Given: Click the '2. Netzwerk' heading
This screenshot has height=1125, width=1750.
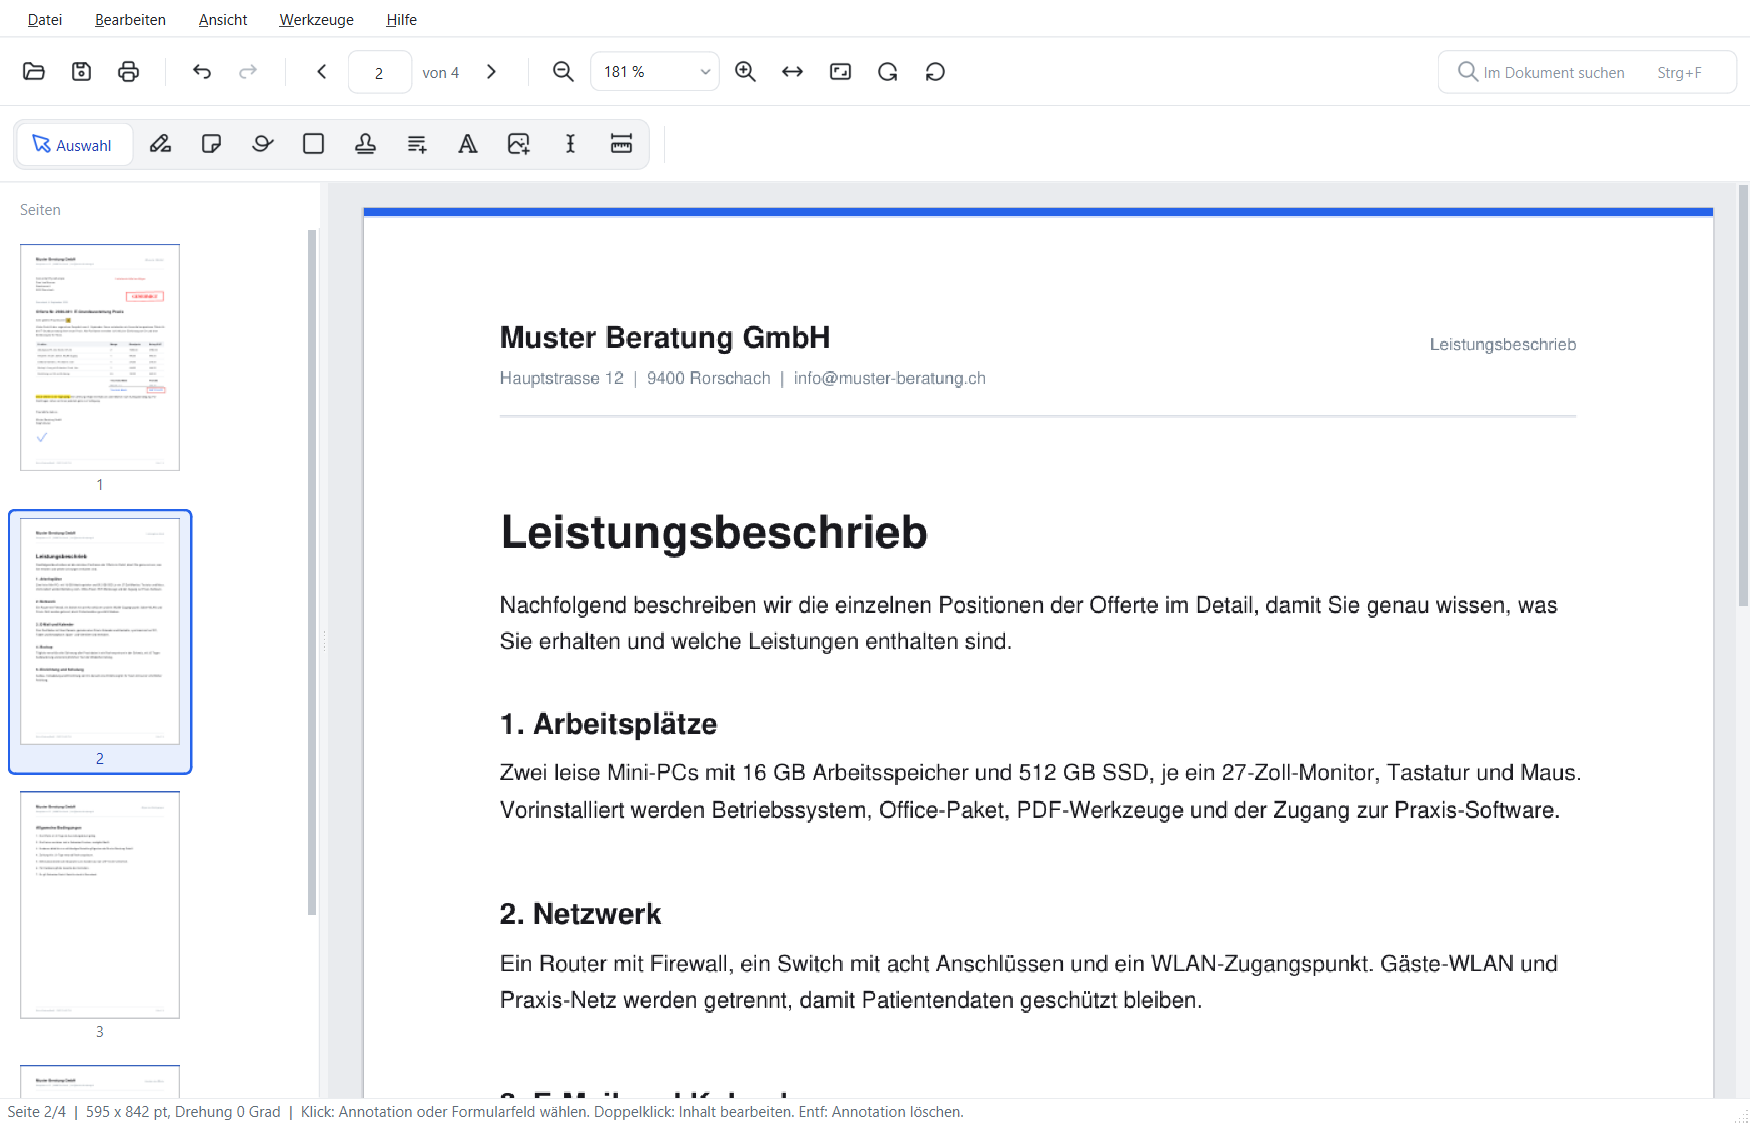Looking at the screenshot, I should (580, 914).
